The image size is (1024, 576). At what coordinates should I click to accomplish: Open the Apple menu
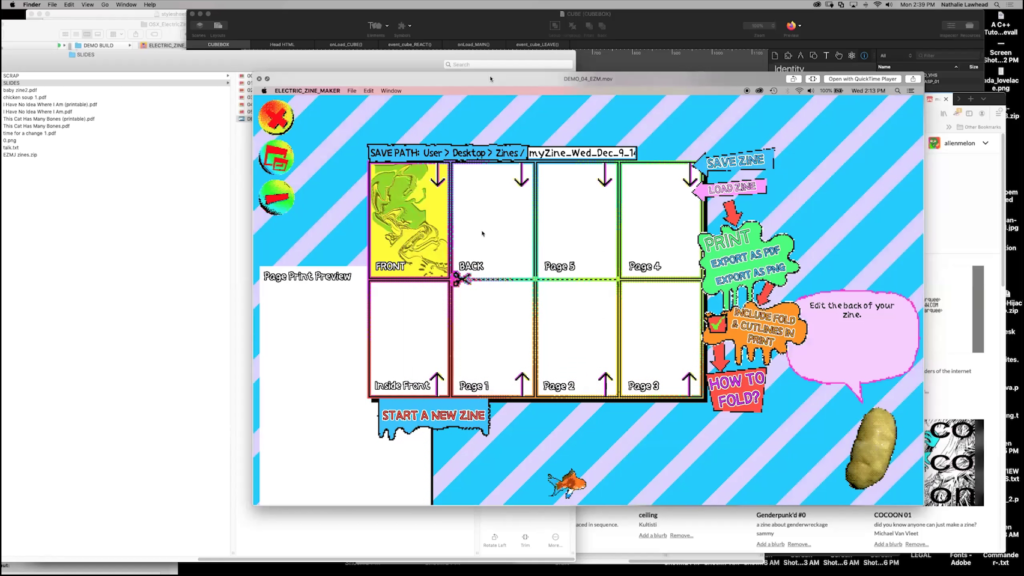point(12,5)
